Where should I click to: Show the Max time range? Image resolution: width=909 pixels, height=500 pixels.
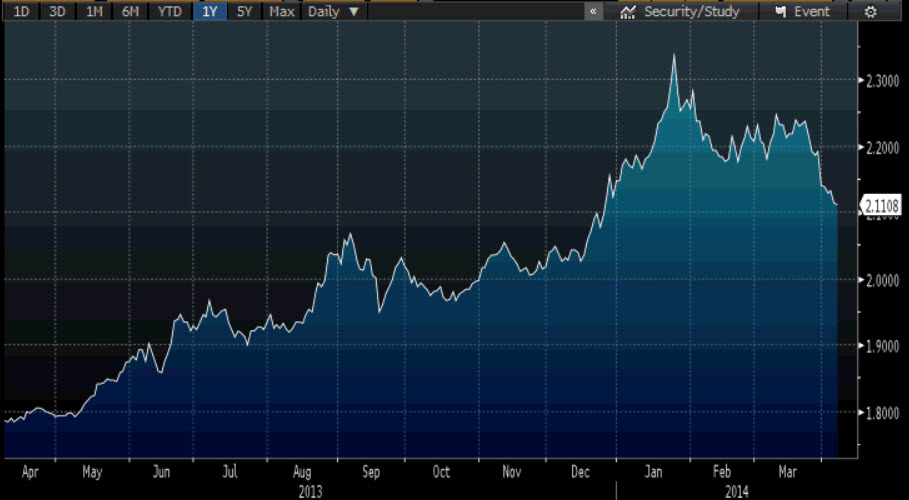282,12
